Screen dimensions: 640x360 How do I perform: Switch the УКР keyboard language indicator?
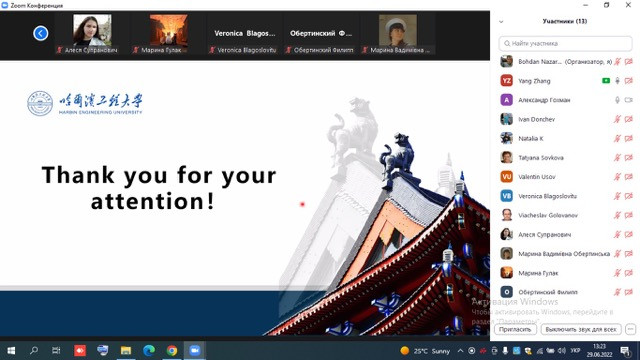pos(575,351)
